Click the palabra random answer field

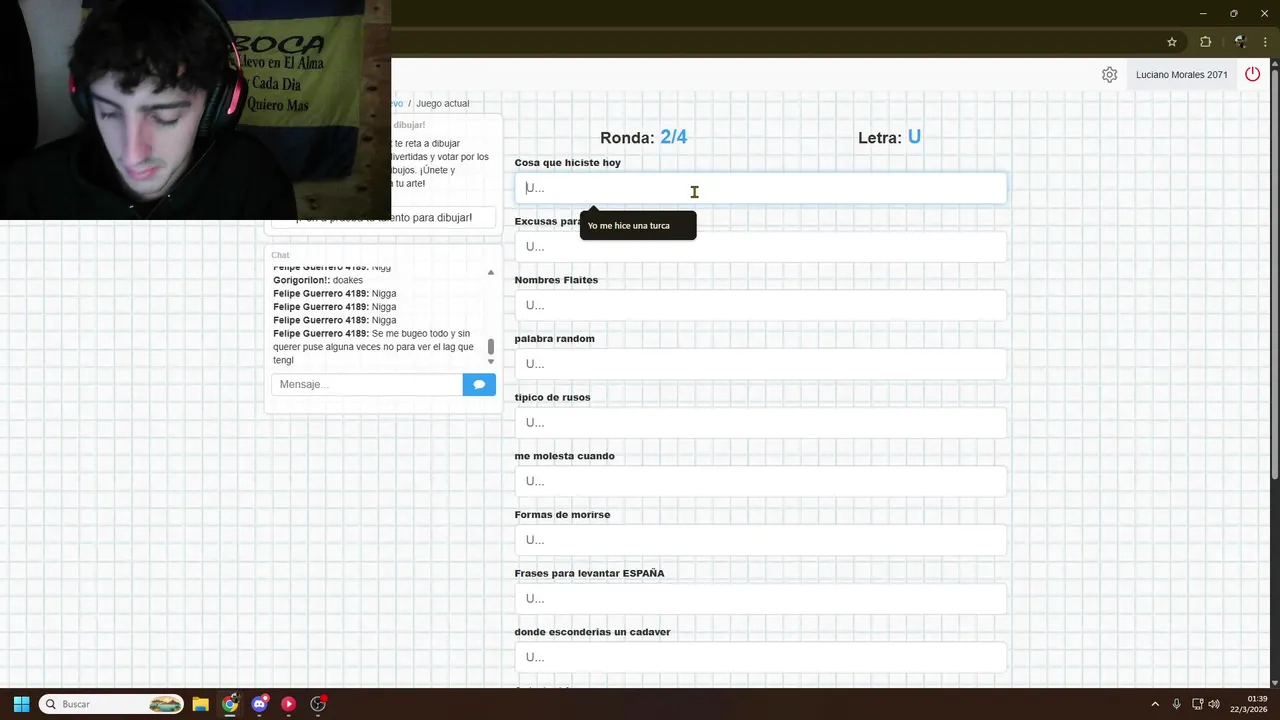click(x=760, y=364)
